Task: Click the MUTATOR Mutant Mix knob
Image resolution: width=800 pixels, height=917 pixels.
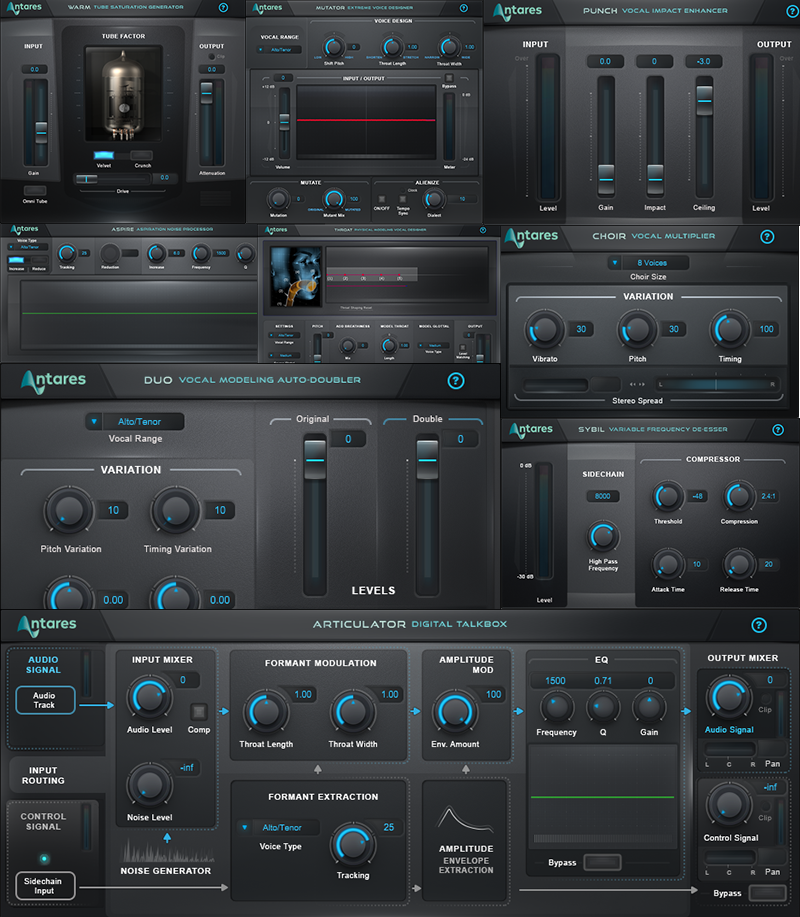Action: point(333,199)
